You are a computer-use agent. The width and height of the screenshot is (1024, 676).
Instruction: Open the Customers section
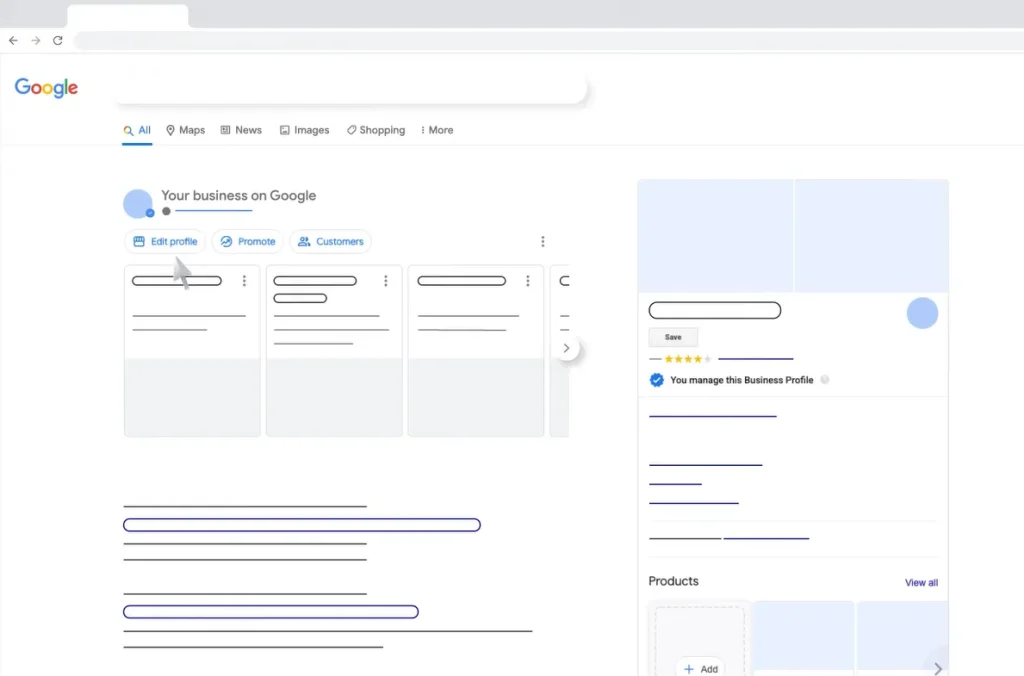pyautogui.click(x=330, y=242)
